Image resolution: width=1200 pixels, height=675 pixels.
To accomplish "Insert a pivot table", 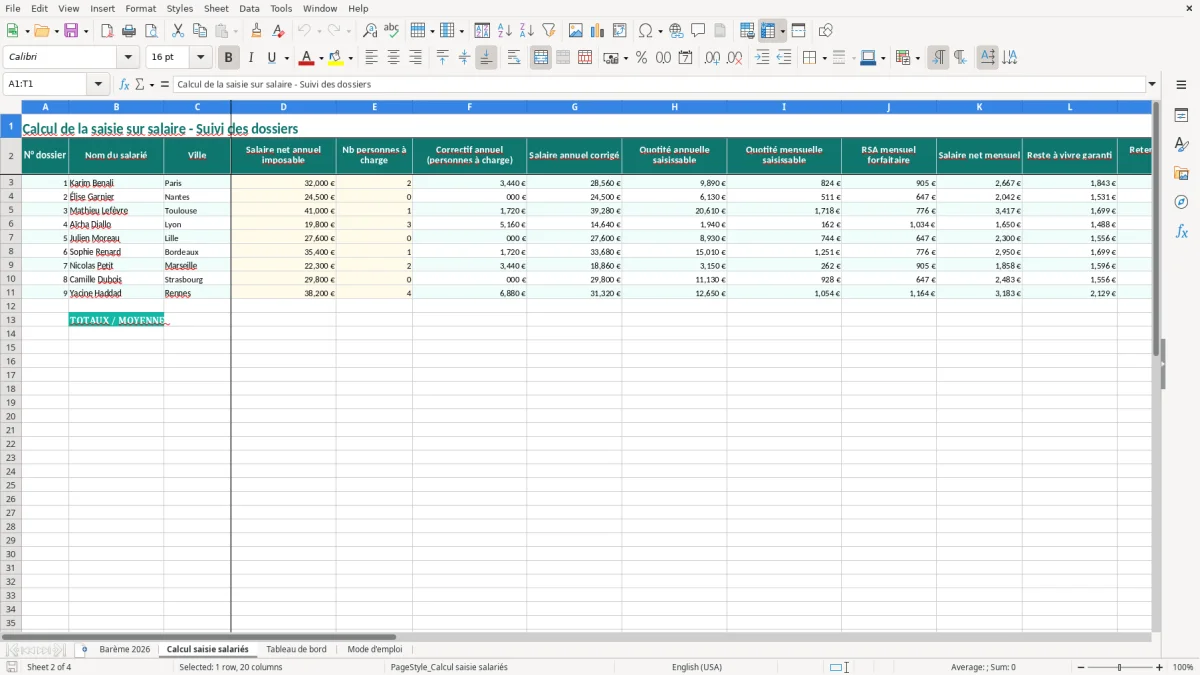I will click(x=620, y=31).
